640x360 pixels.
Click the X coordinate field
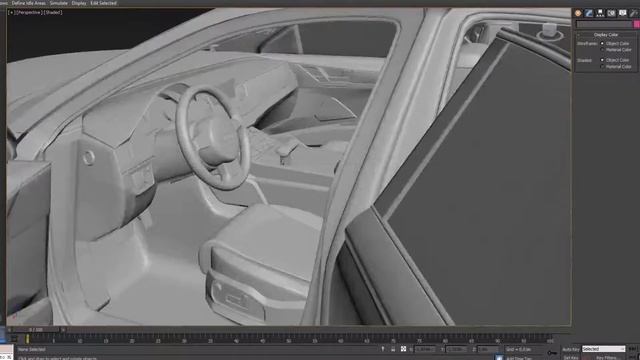point(425,349)
